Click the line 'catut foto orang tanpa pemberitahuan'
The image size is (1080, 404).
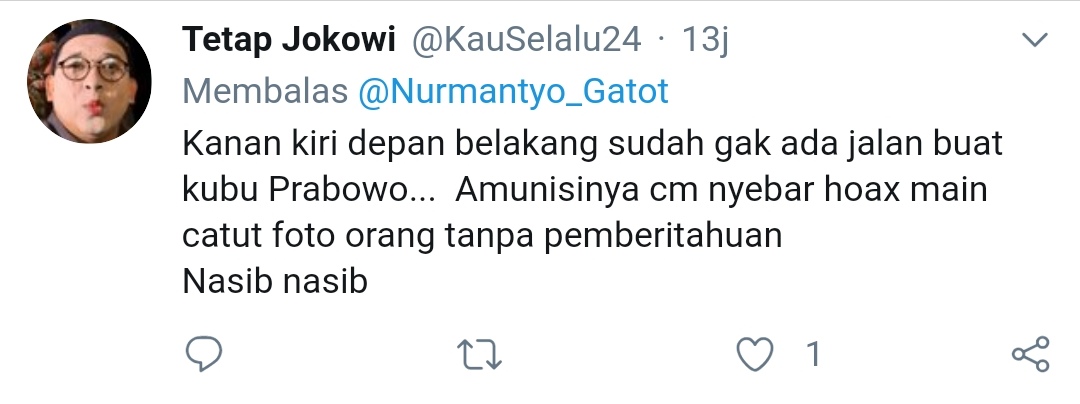coord(482,236)
